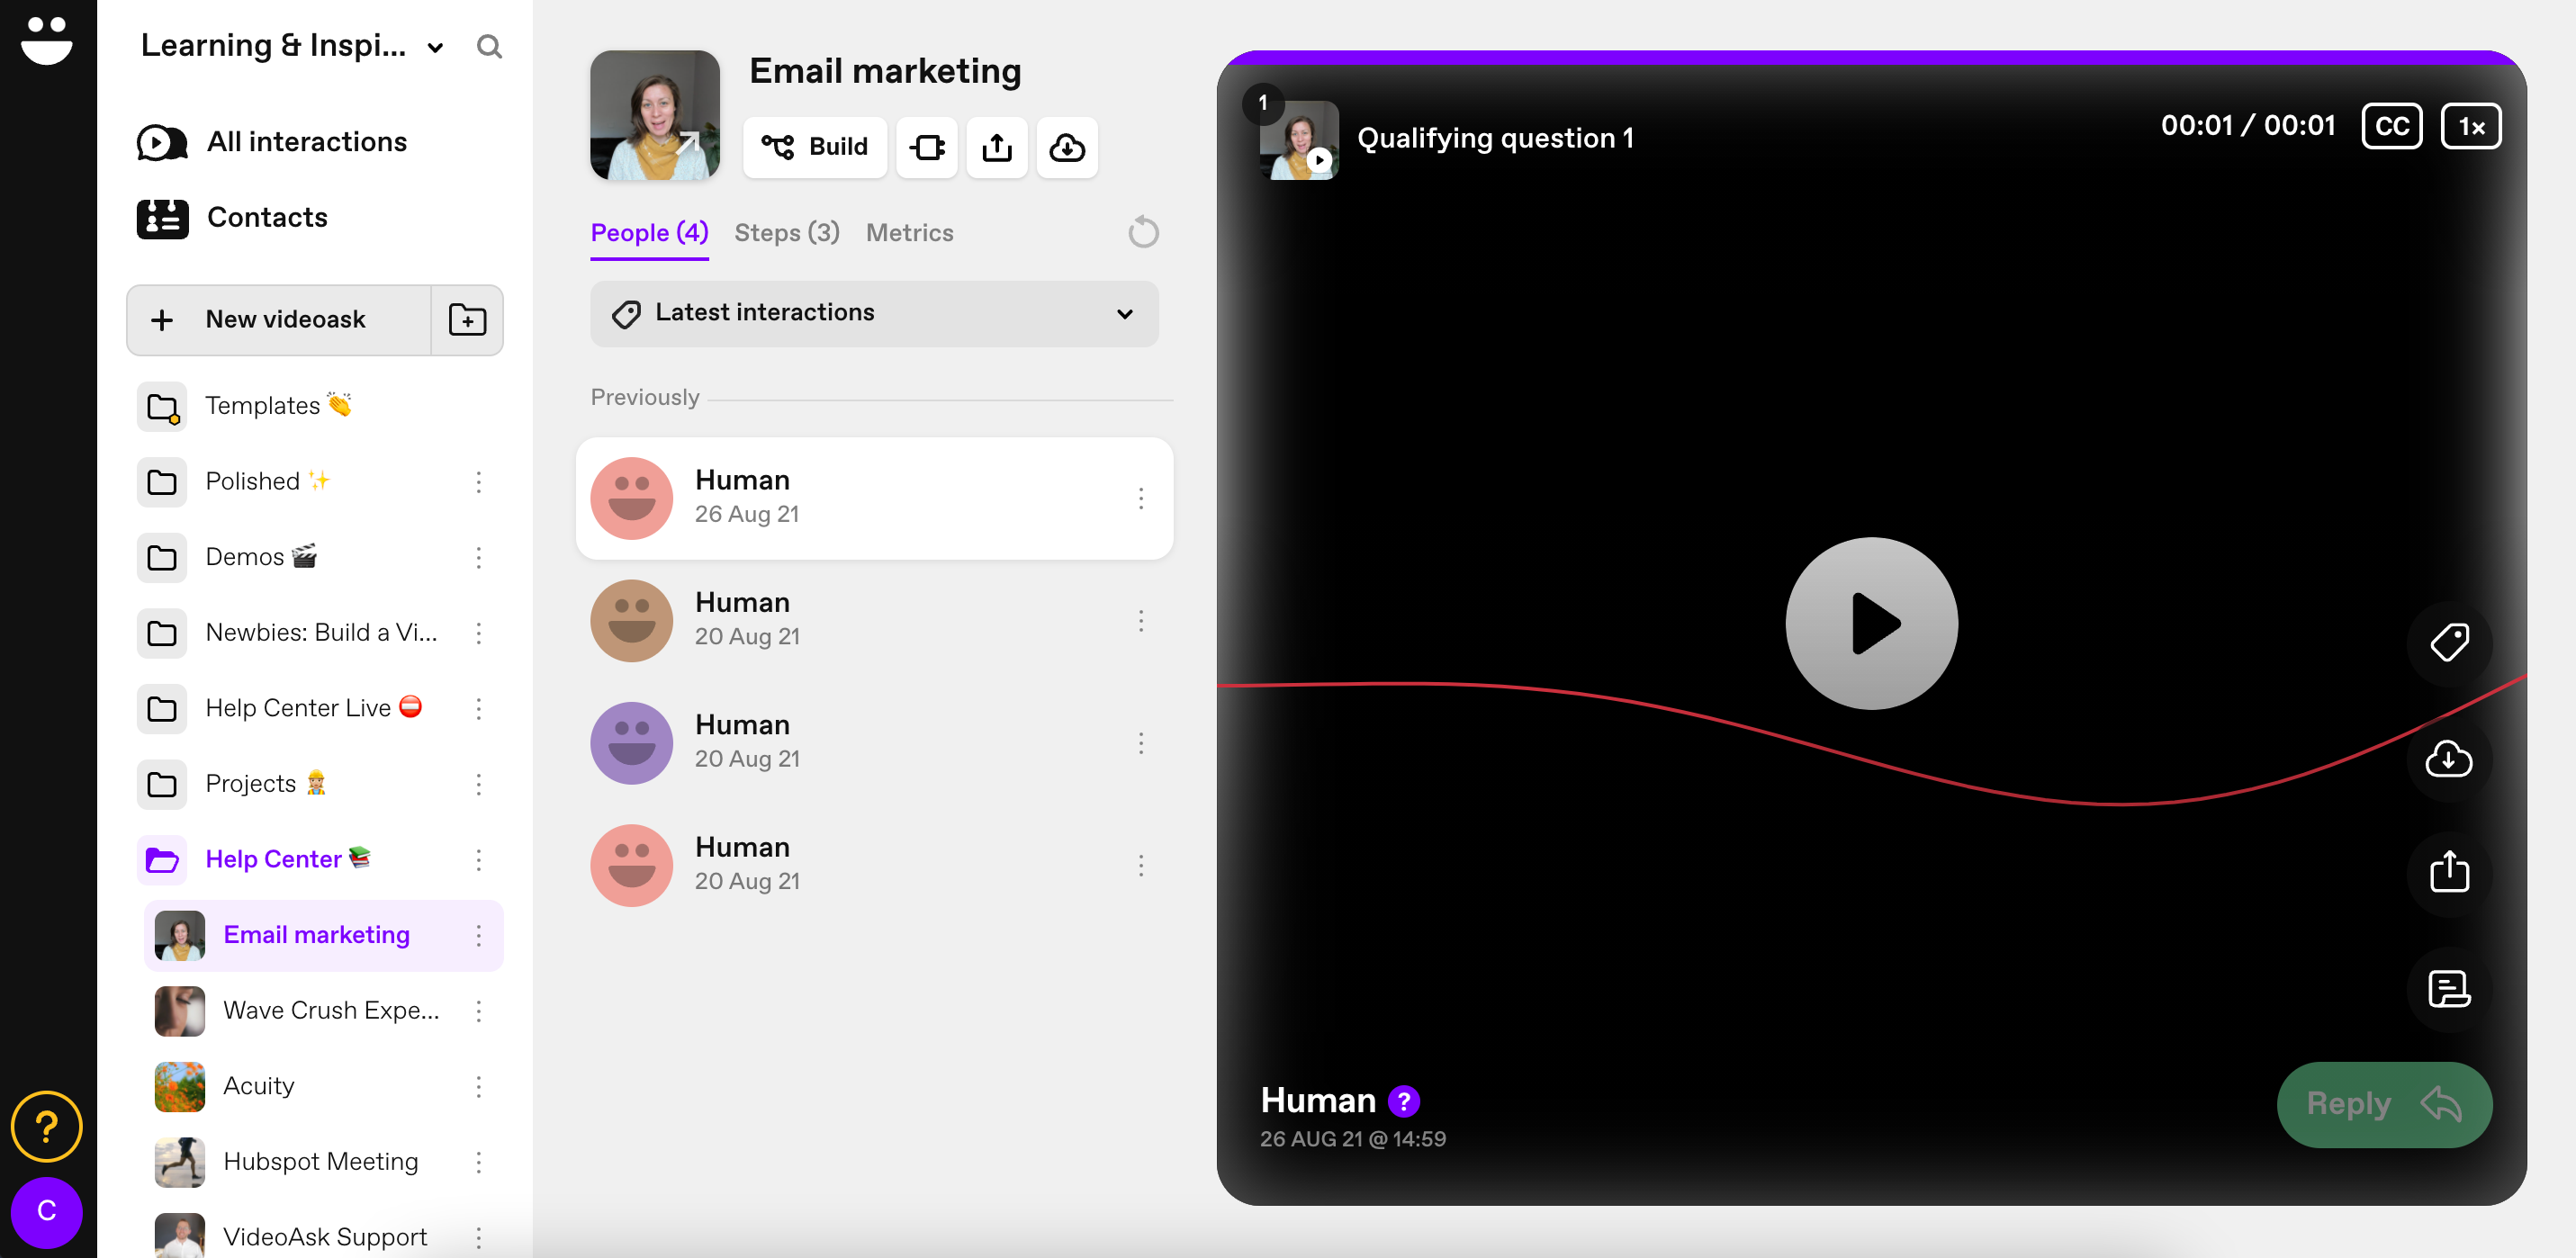Viewport: 2576px width, 1258px height.
Task: Click the new folder icon
Action: click(x=467, y=320)
